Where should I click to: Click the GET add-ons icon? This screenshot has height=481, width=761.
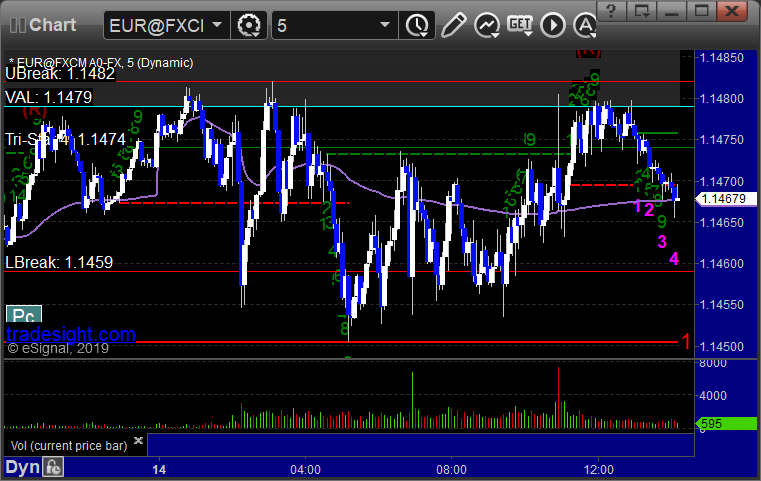tap(520, 25)
